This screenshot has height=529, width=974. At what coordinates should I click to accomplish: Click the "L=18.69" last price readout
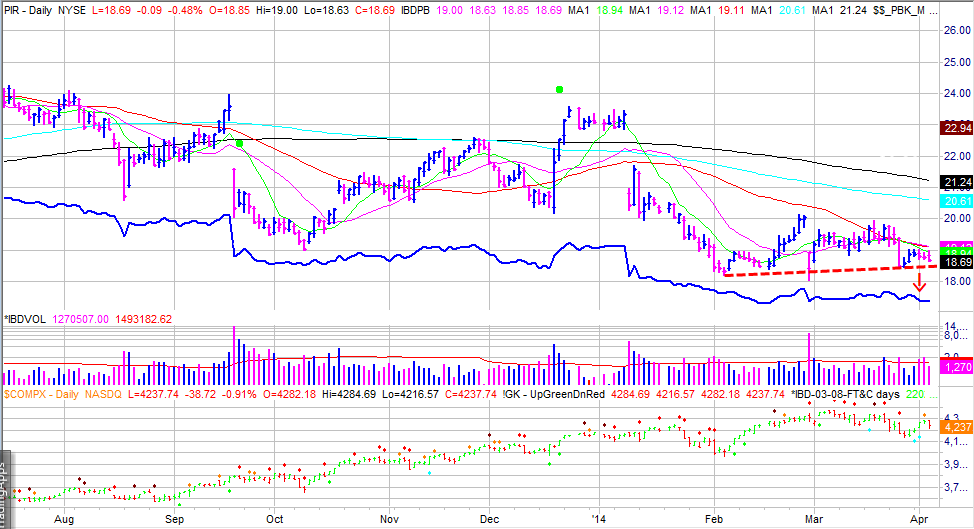pyautogui.click(x=112, y=11)
